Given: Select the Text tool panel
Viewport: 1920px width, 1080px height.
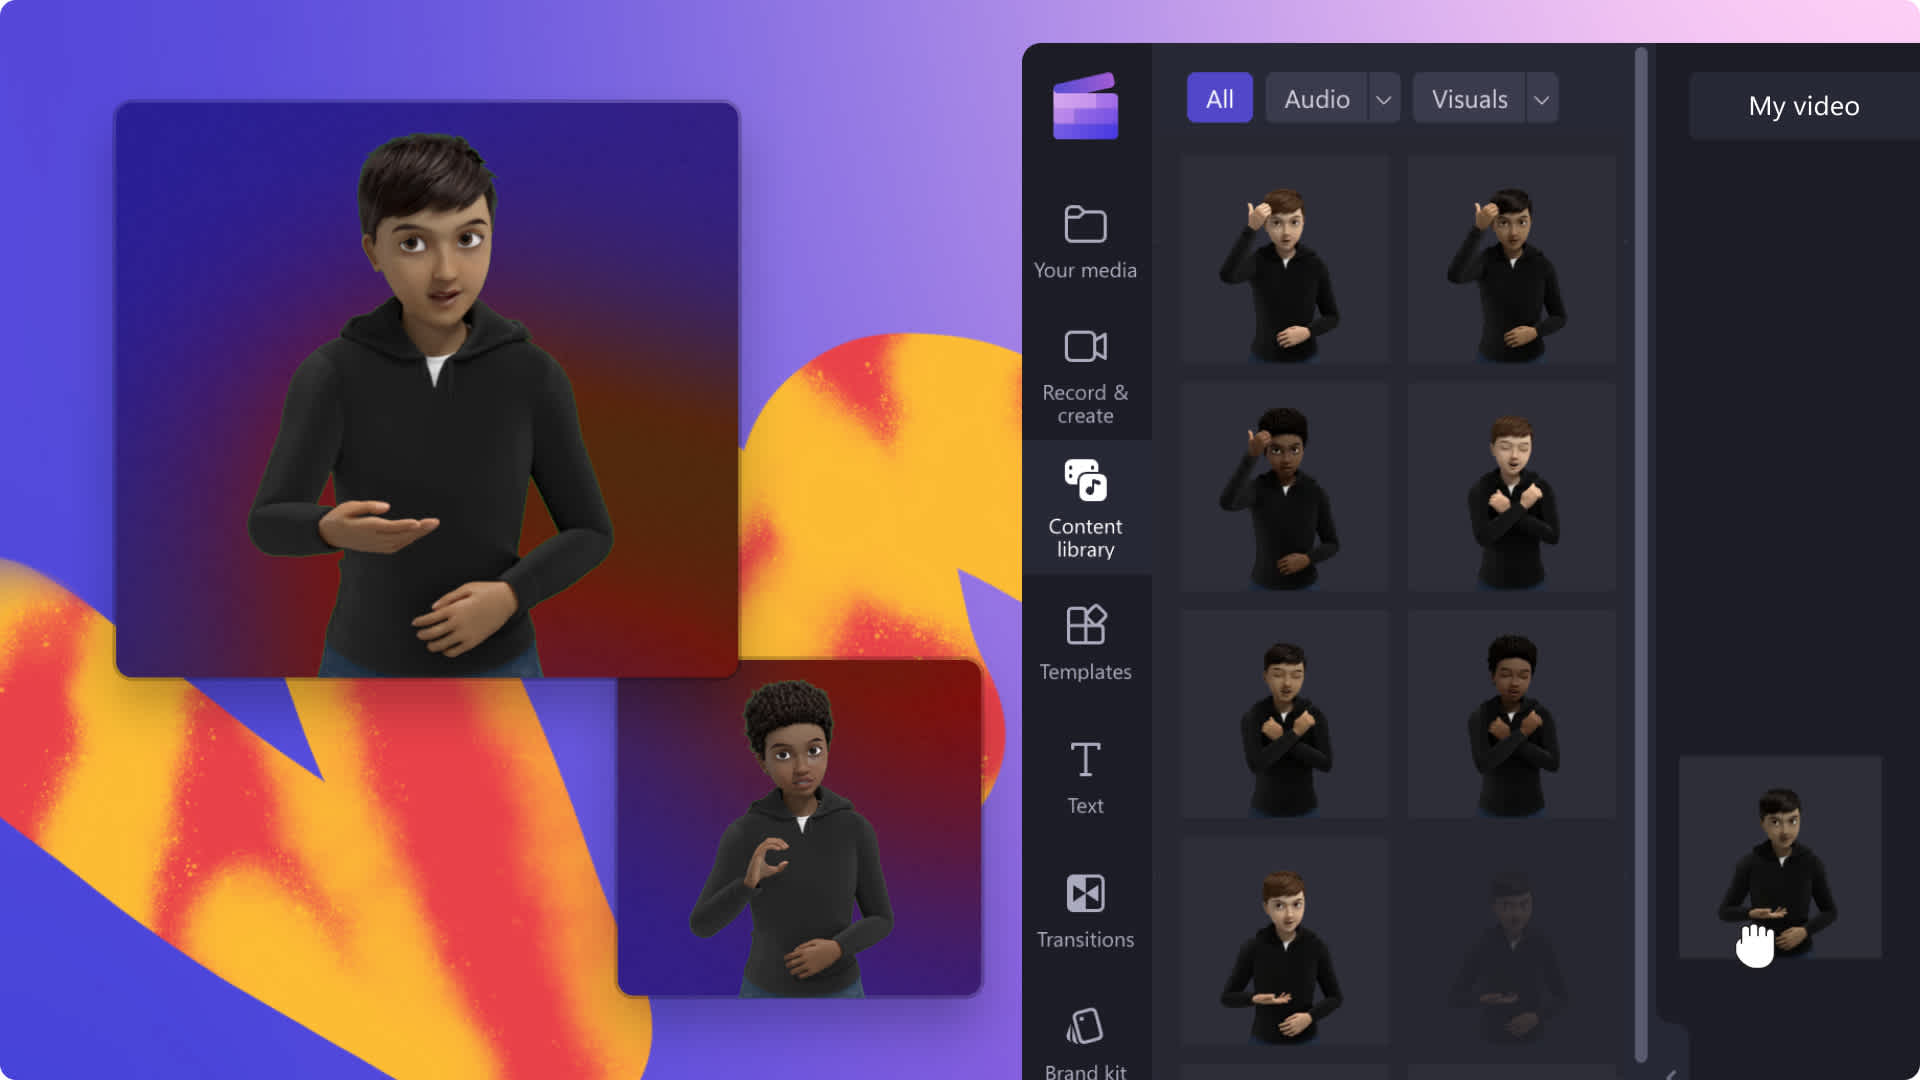Looking at the screenshot, I should (1084, 775).
